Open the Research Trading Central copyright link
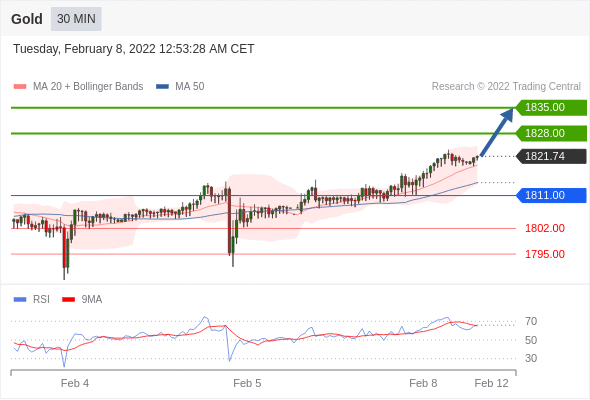 pos(506,87)
